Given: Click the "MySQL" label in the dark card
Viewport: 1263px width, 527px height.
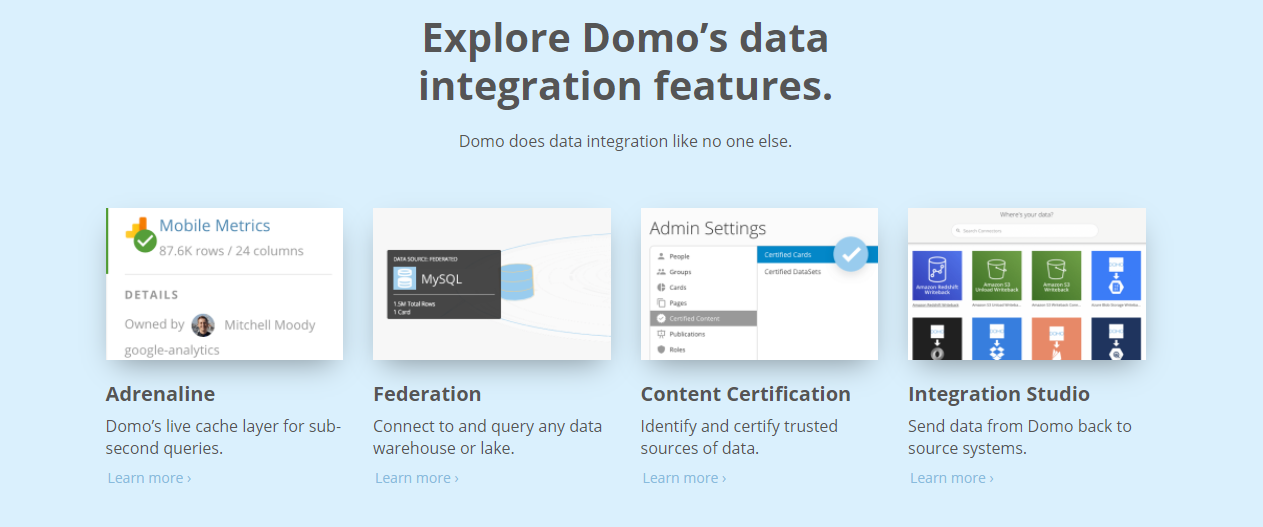Looking at the screenshot, I should point(441,279).
